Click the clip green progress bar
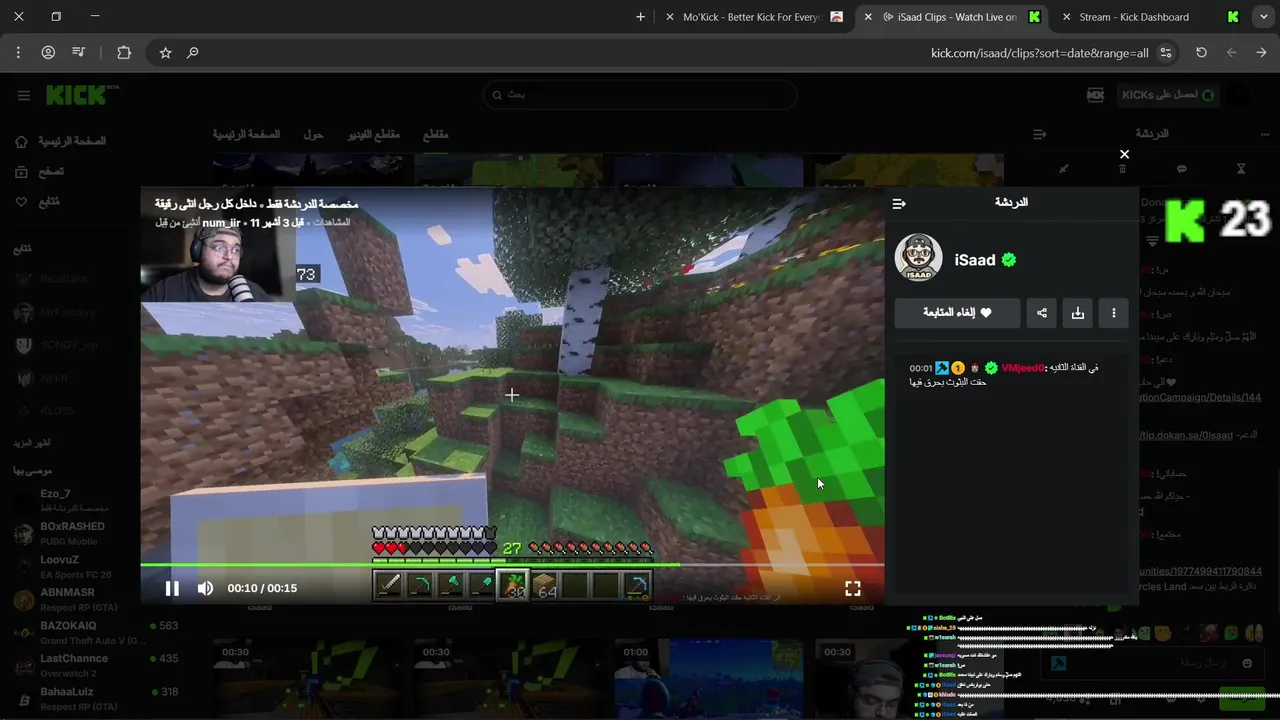The width and height of the screenshot is (1280, 720). (512, 565)
